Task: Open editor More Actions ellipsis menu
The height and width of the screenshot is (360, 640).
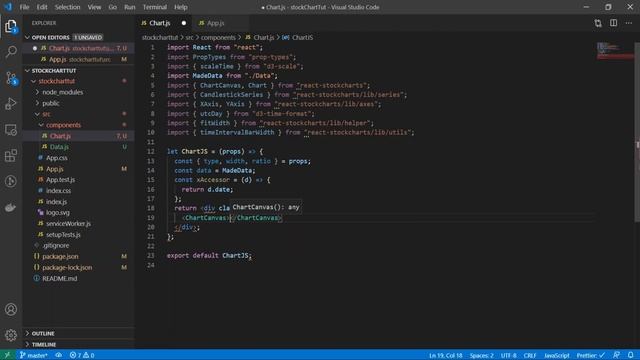Action: tap(629, 23)
